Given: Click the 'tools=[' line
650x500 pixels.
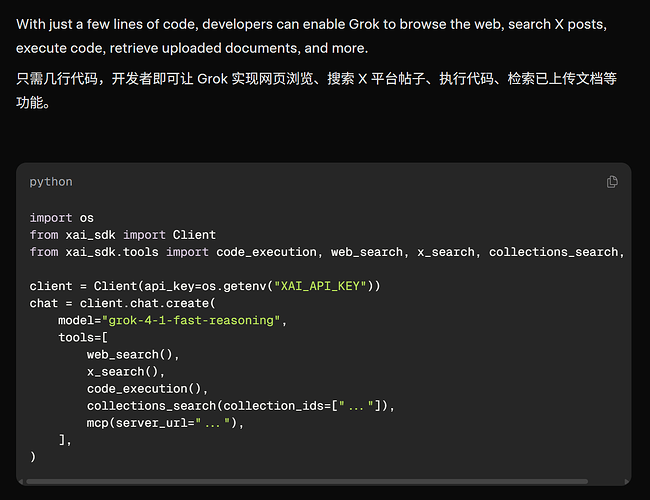Looking at the screenshot, I should [83, 337].
